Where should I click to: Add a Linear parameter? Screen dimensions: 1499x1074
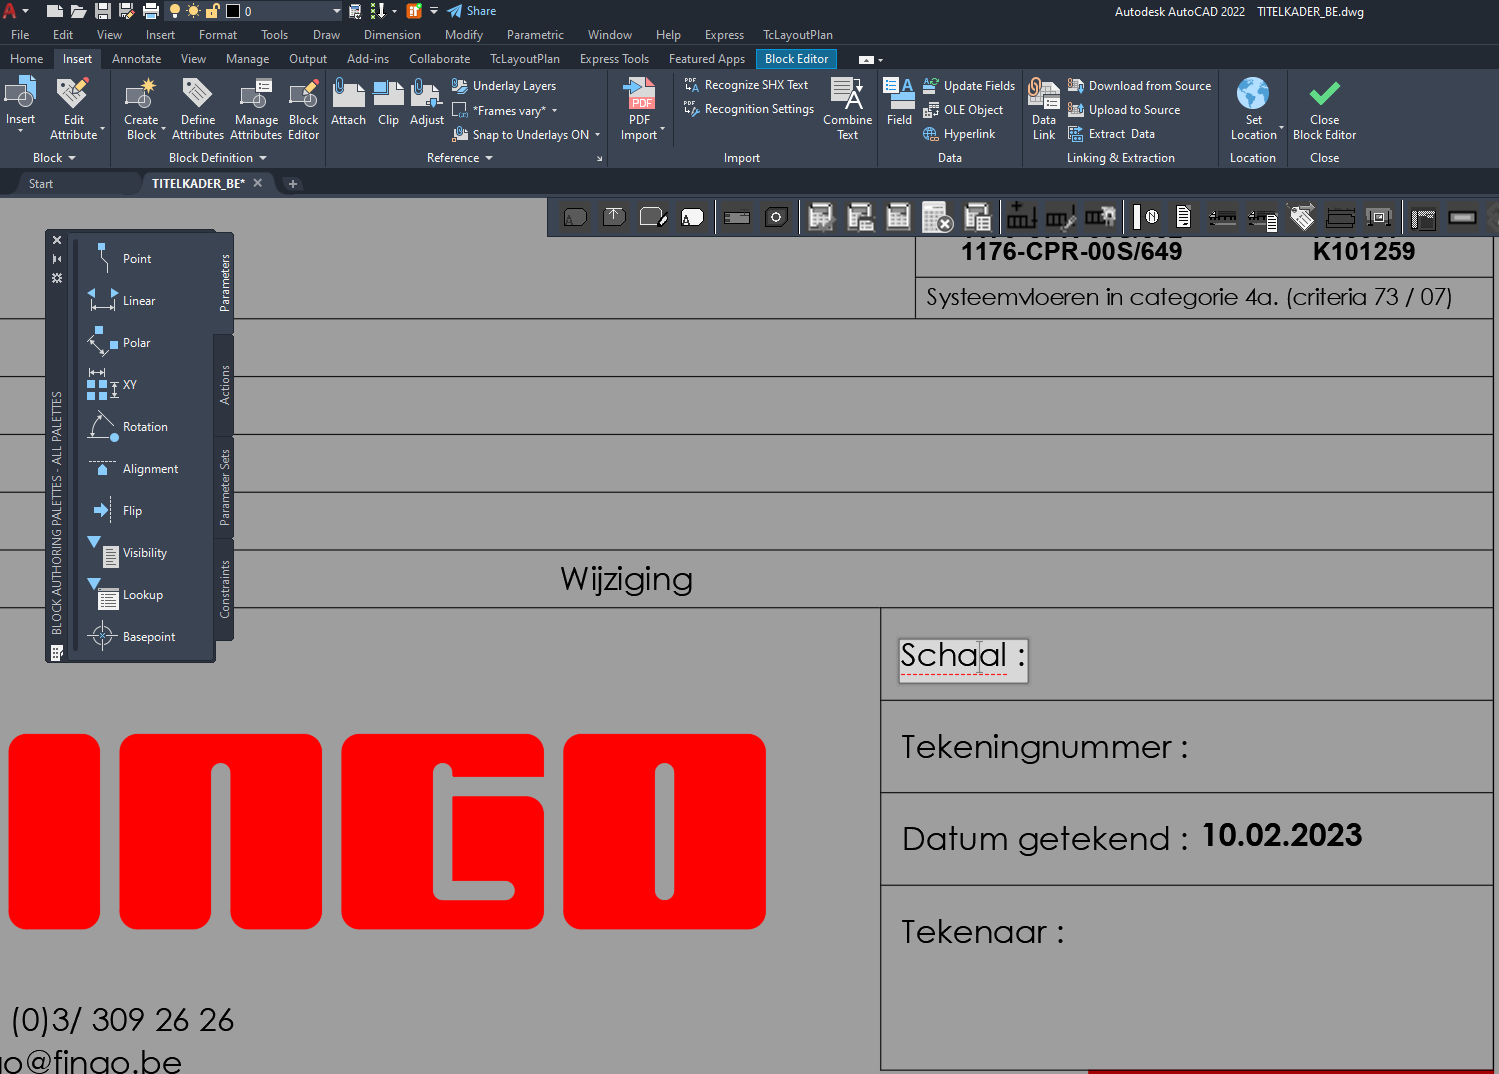[x=124, y=300]
